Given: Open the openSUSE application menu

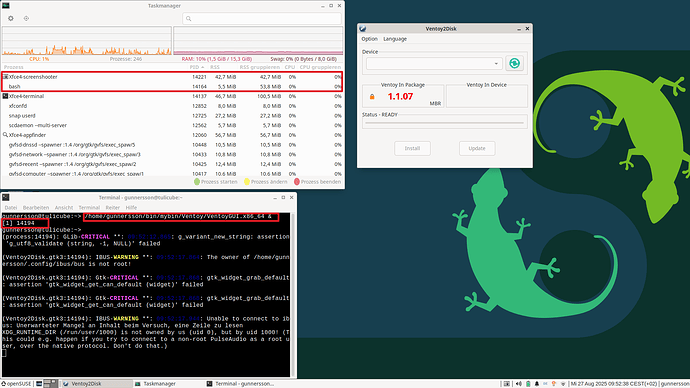Looking at the screenshot, I should (x=16, y=384).
